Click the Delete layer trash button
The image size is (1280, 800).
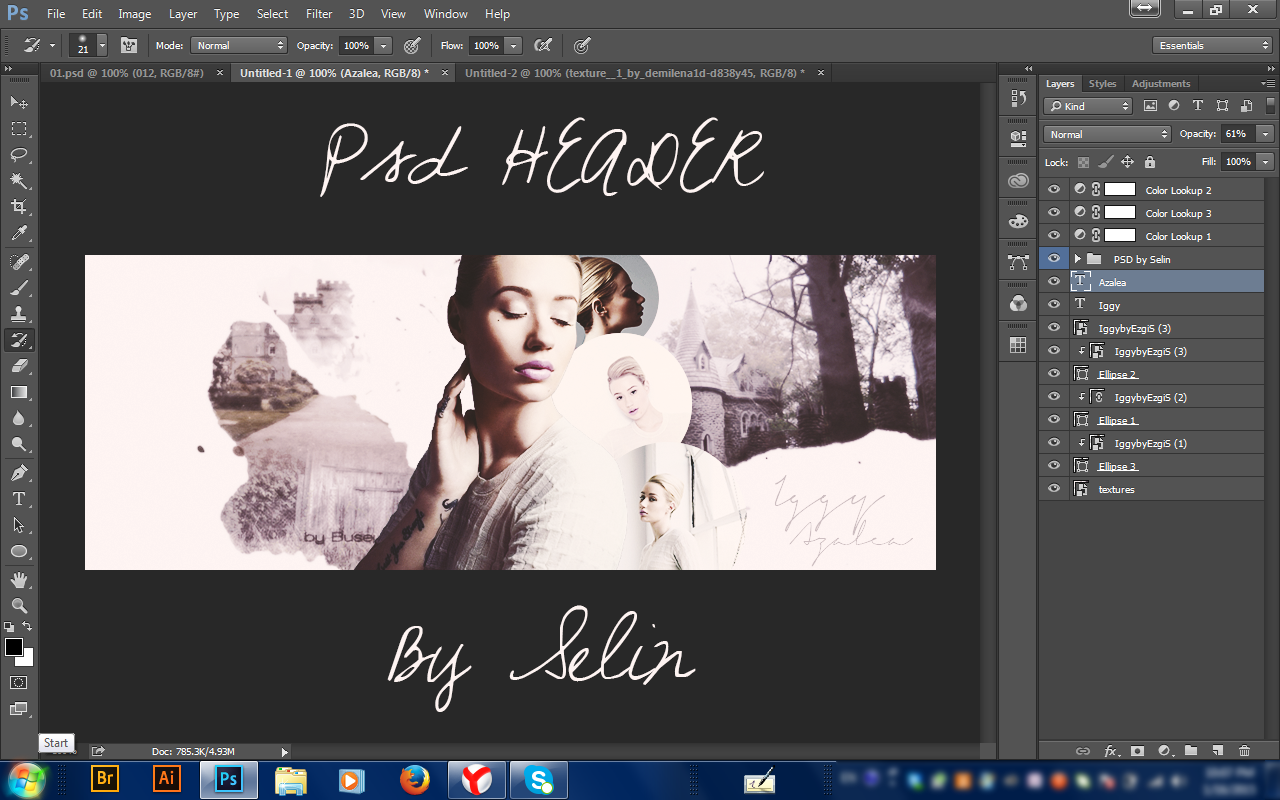[1244, 751]
